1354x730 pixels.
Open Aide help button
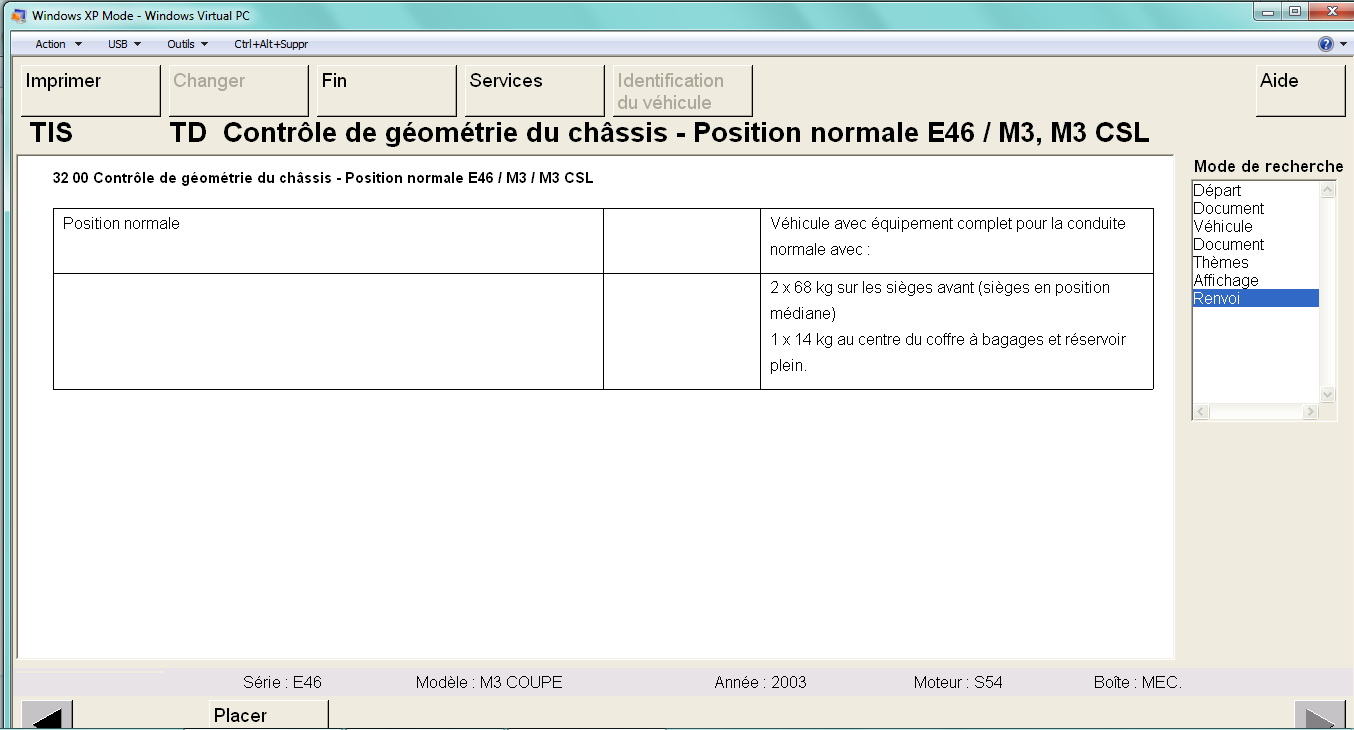[1300, 91]
